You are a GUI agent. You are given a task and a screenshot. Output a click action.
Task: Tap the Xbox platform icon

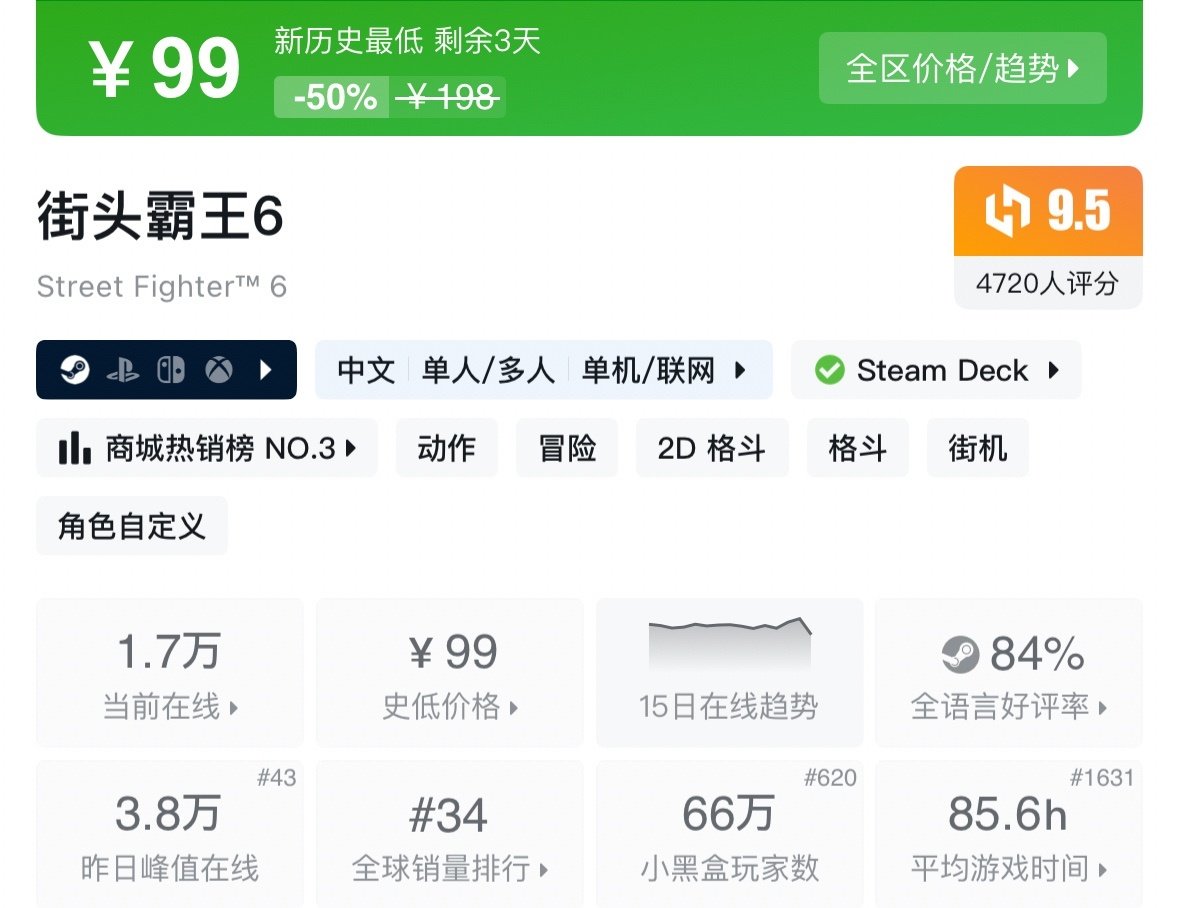219,370
